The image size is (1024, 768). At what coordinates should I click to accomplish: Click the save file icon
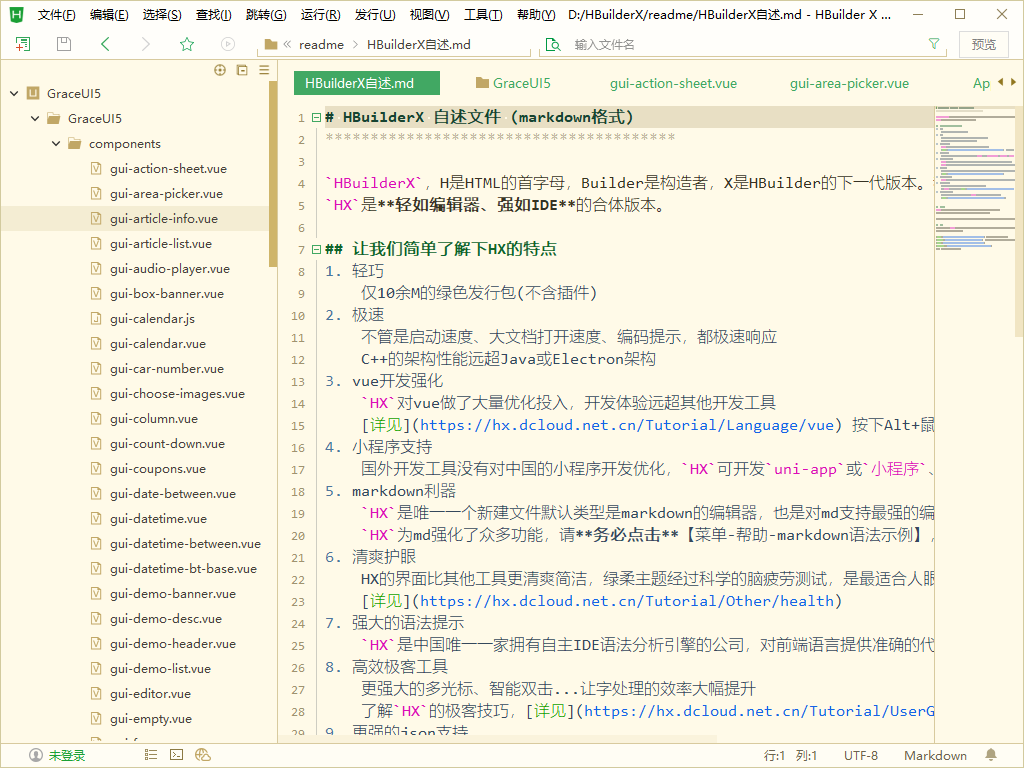64,44
